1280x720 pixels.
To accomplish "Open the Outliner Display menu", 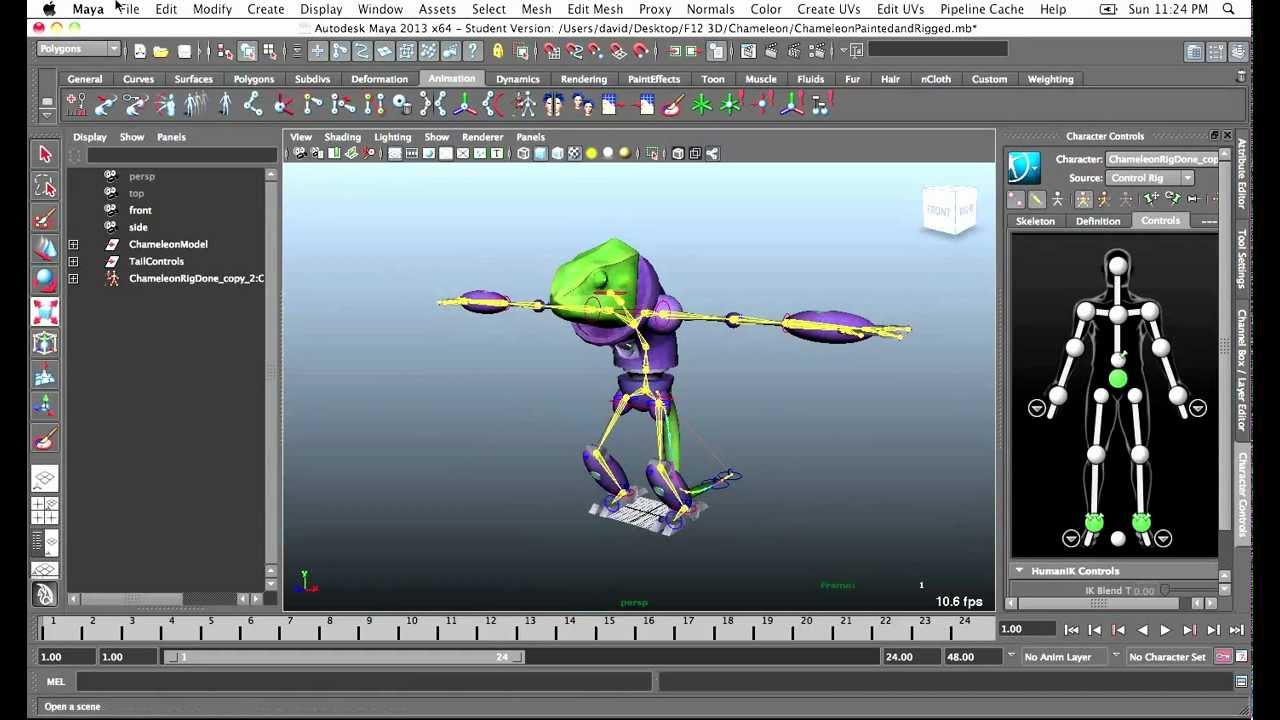I will 89,137.
